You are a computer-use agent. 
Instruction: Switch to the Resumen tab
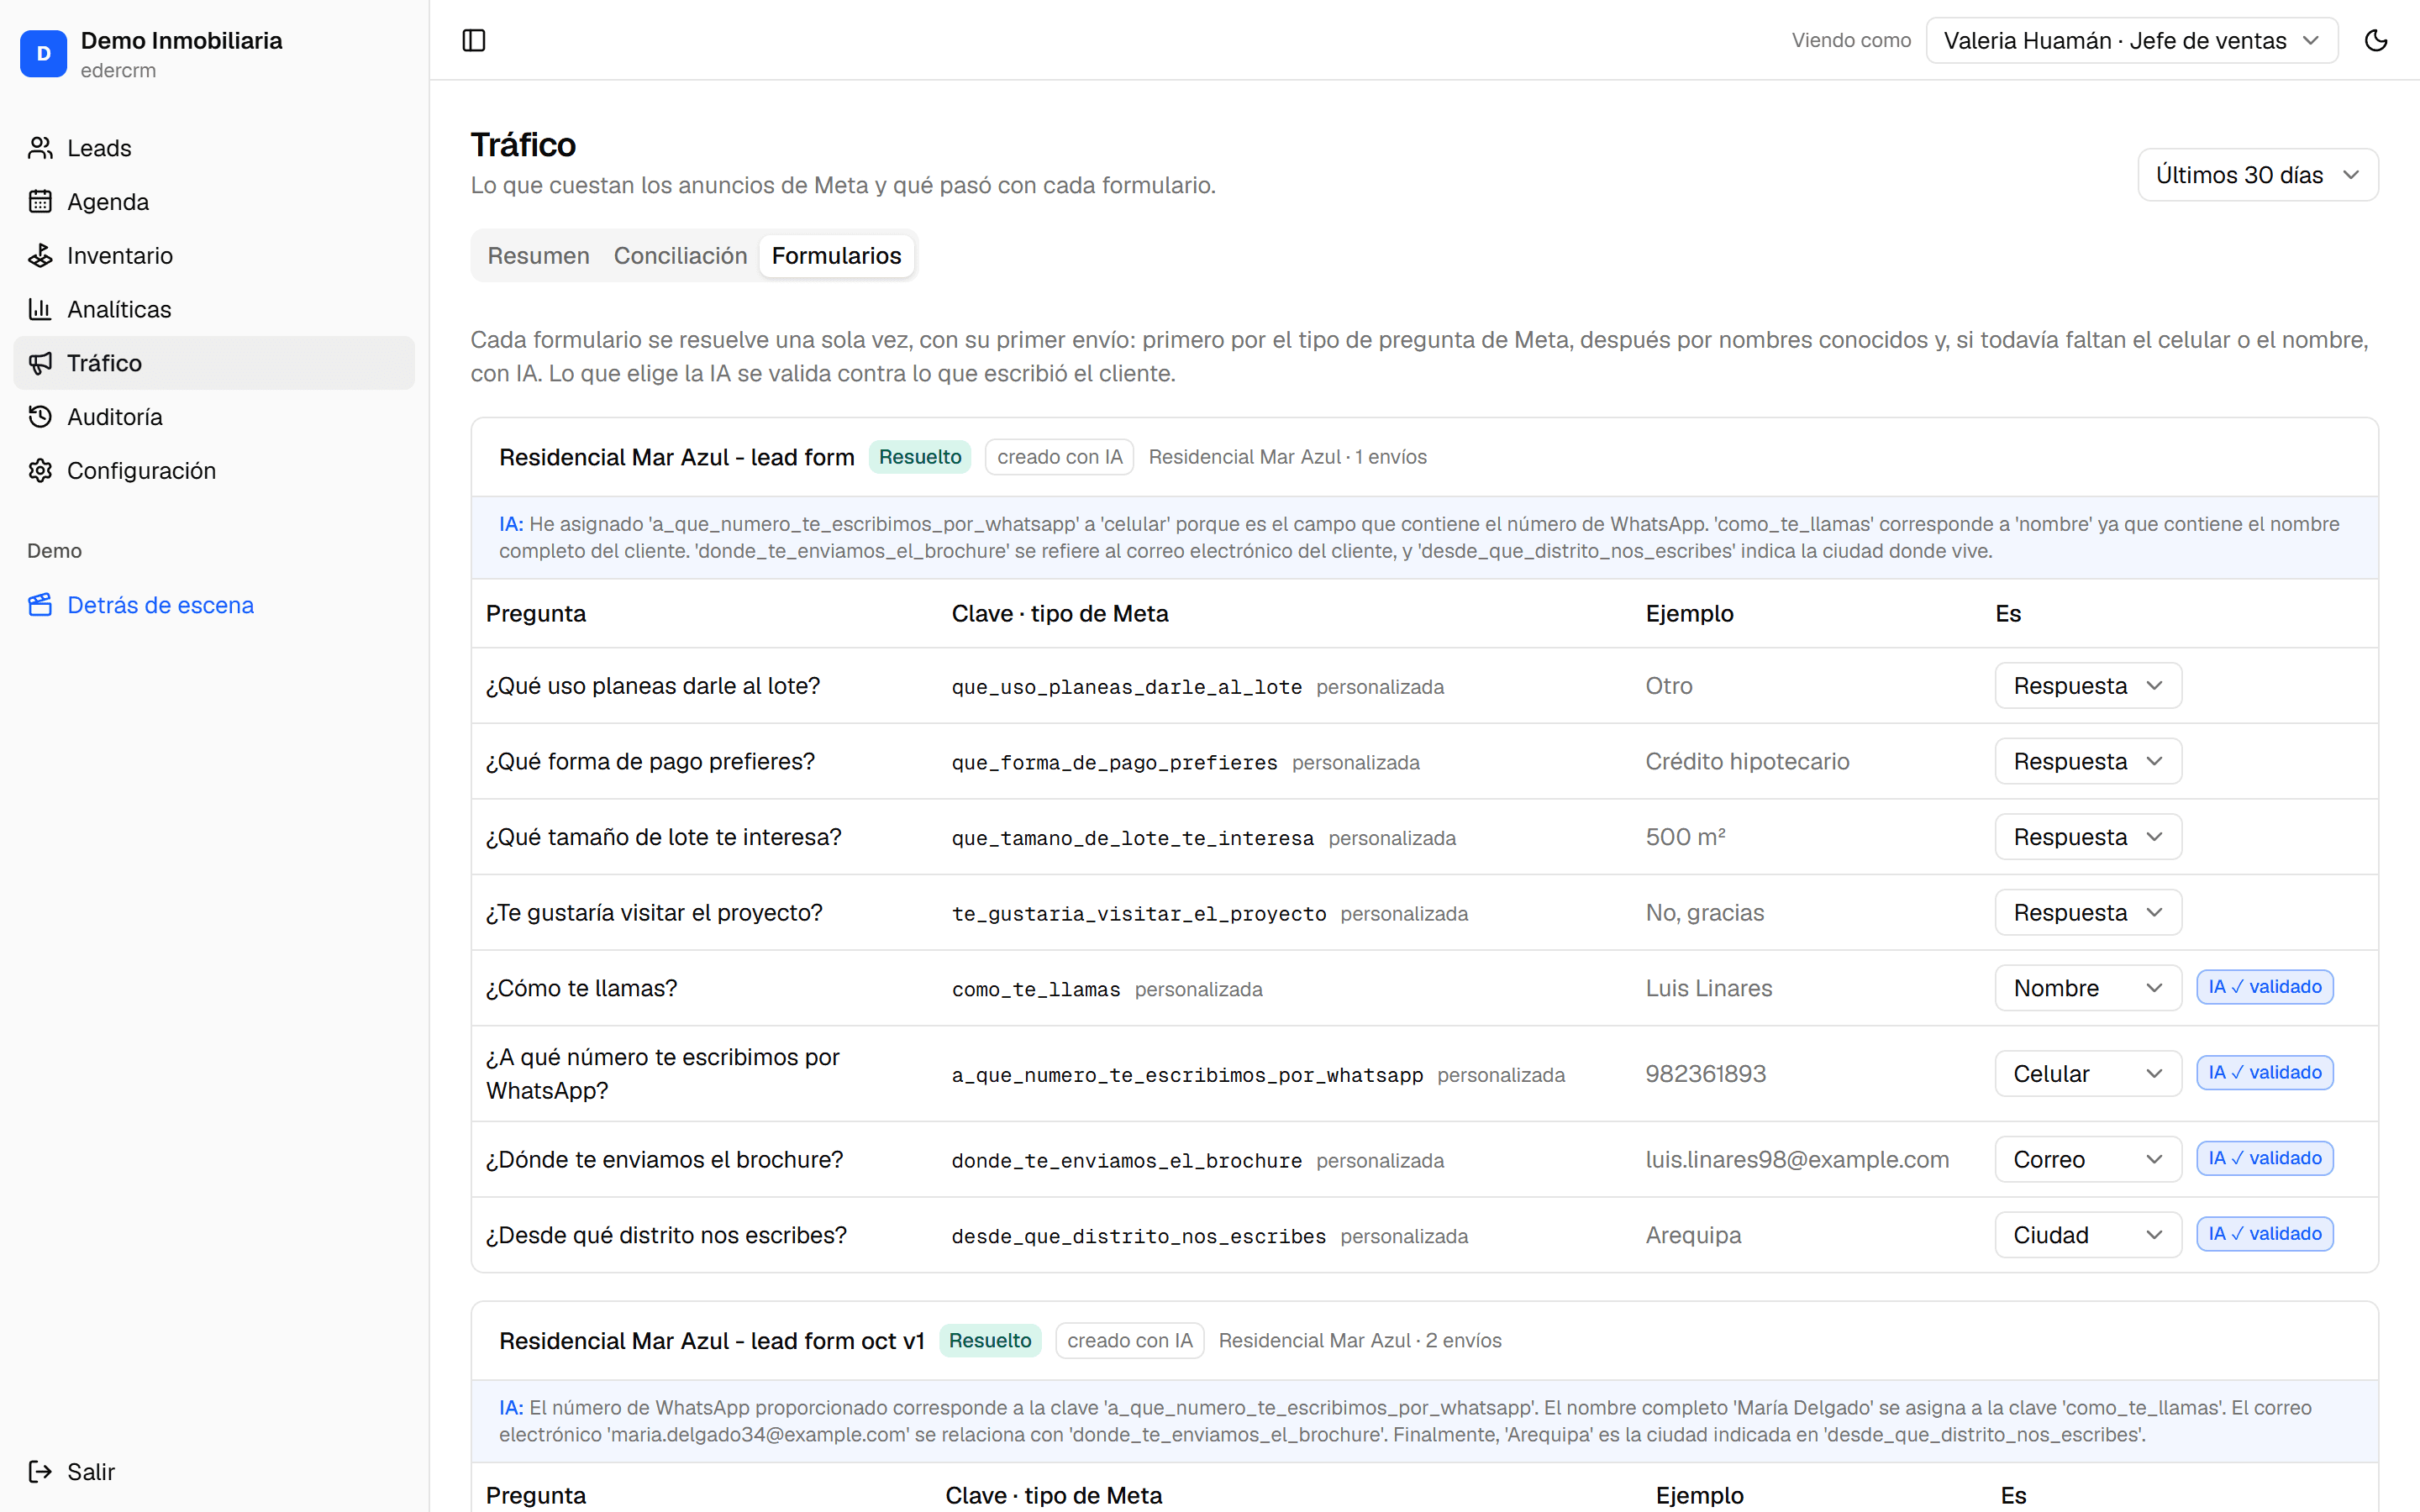click(x=538, y=256)
